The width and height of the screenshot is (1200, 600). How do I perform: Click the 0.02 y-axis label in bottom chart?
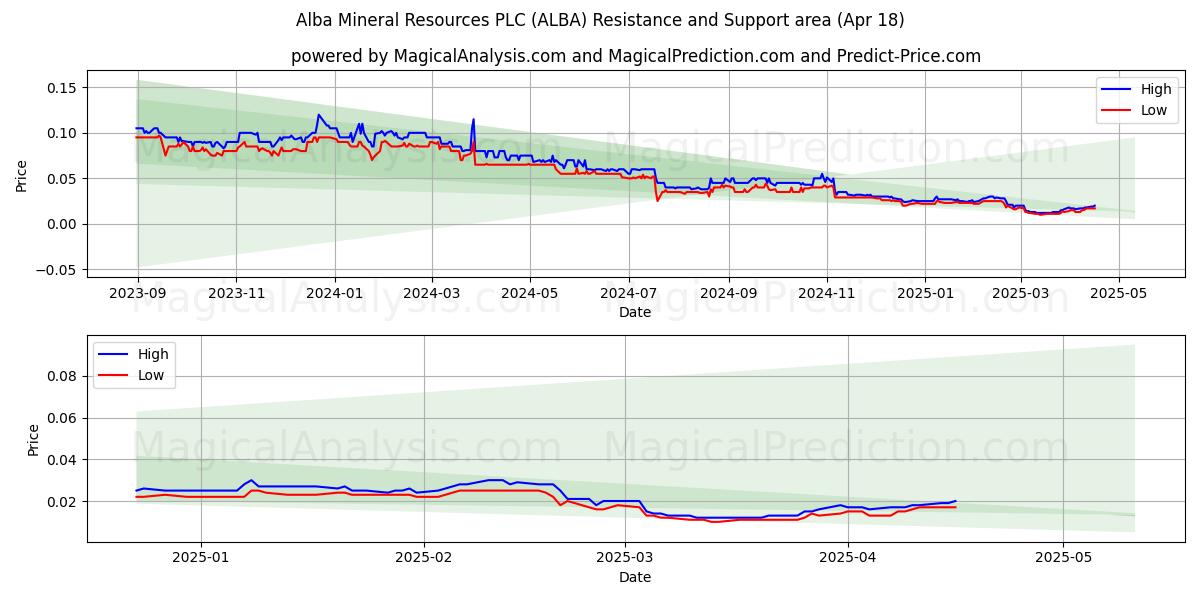[63, 502]
